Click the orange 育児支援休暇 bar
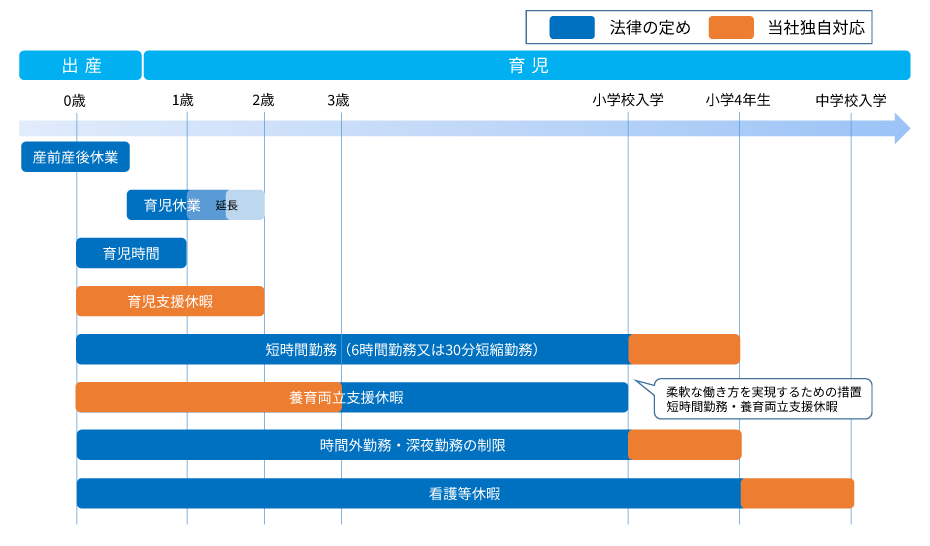This screenshot has width=930, height=546. pos(170,301)
